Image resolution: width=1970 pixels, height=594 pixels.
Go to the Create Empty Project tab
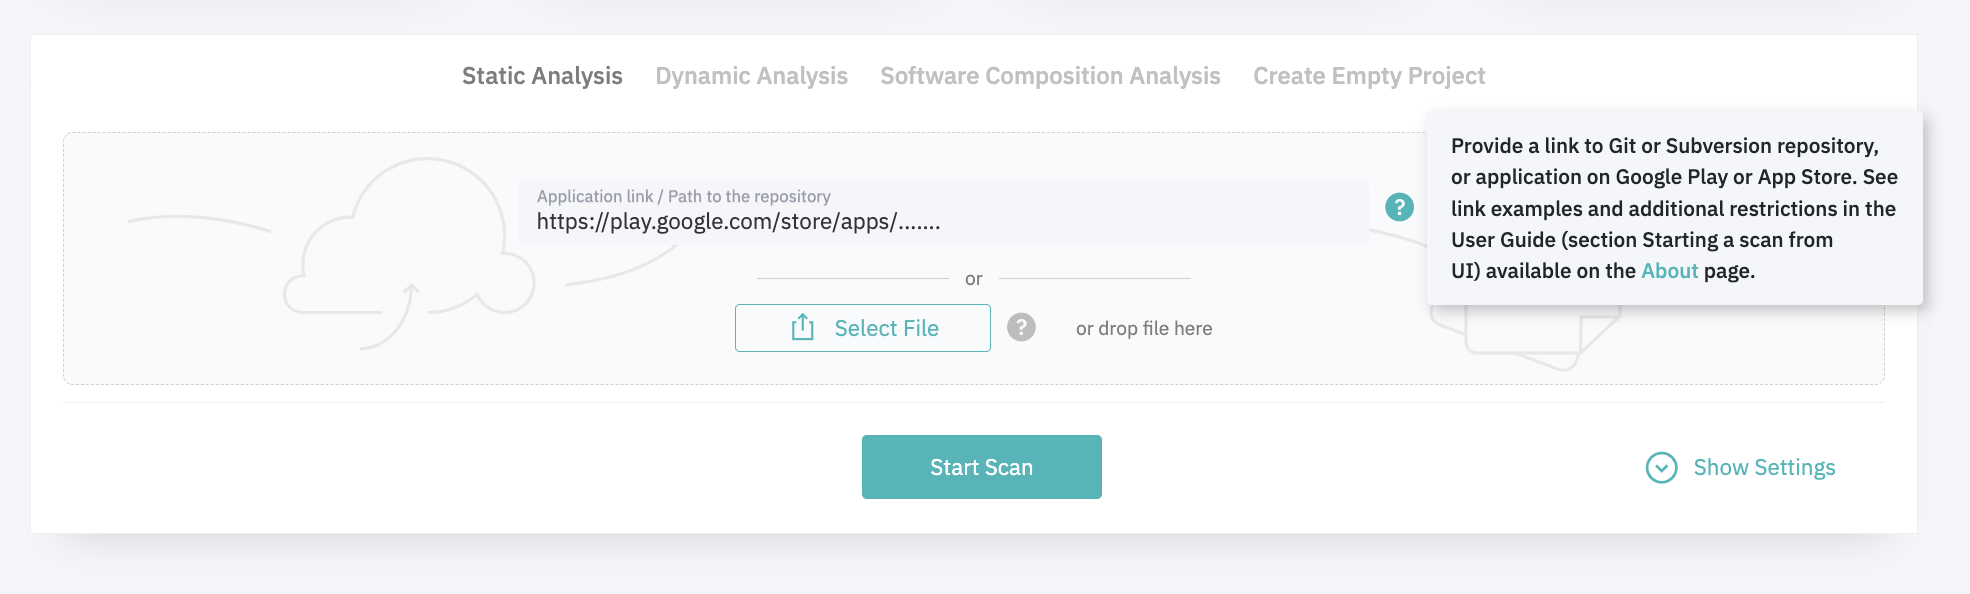(1368, 76)
